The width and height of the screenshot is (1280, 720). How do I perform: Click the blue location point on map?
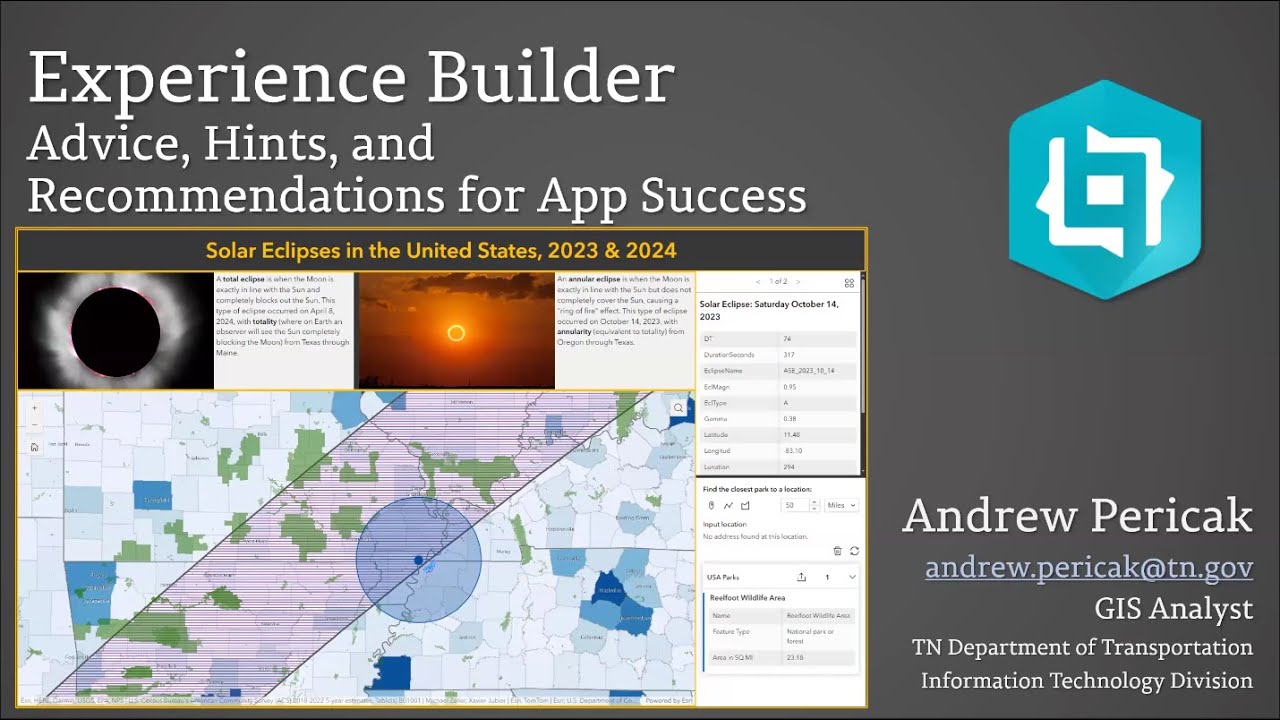coord(418,560)
